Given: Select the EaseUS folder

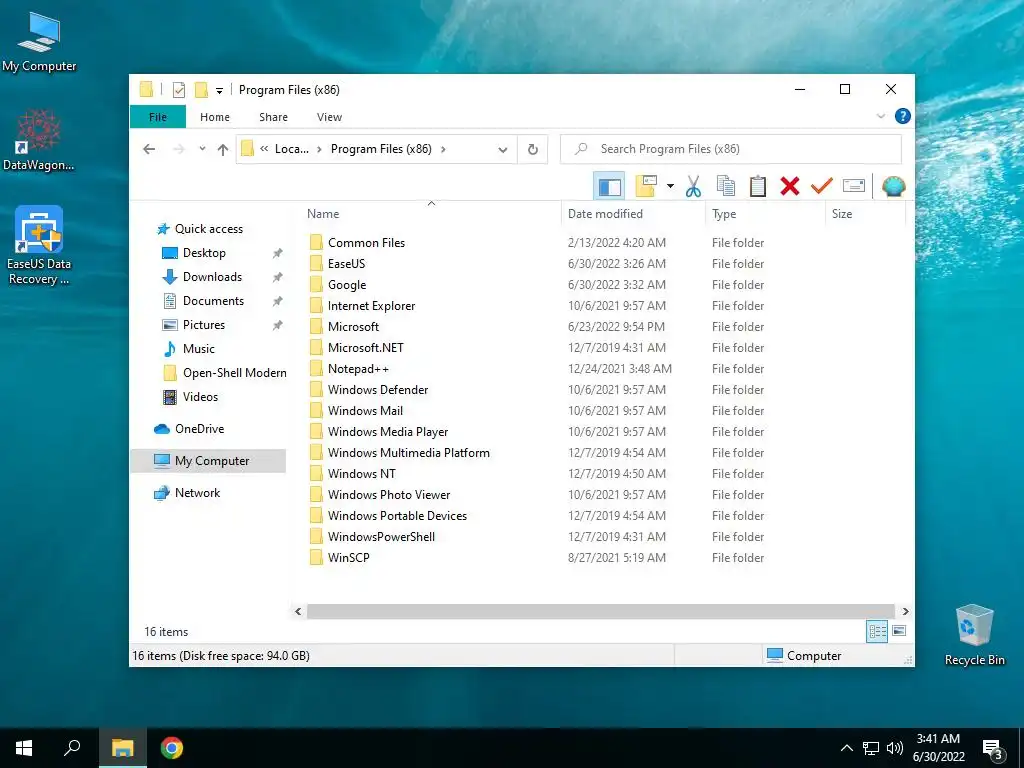Looking at the screenshot, I should pyautogui.click(x=346, y=264).
